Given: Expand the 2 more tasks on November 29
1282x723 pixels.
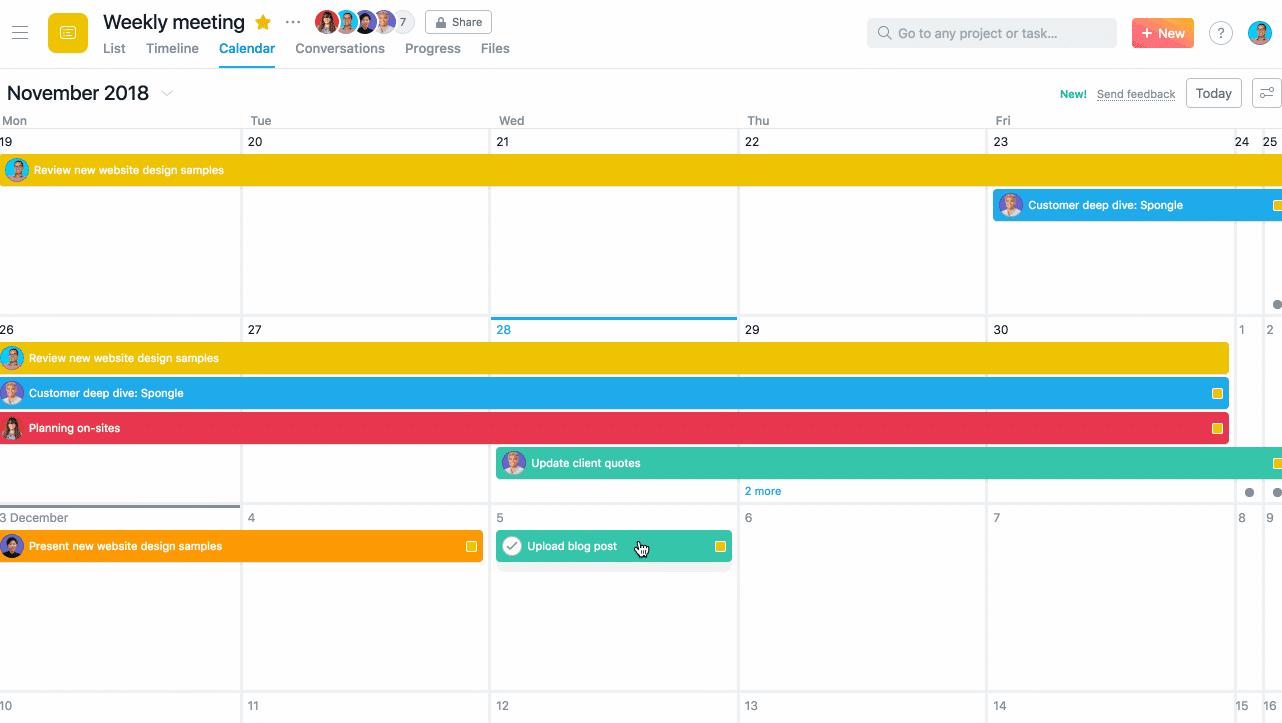Looking at the screenshot, I should point(763,491).
